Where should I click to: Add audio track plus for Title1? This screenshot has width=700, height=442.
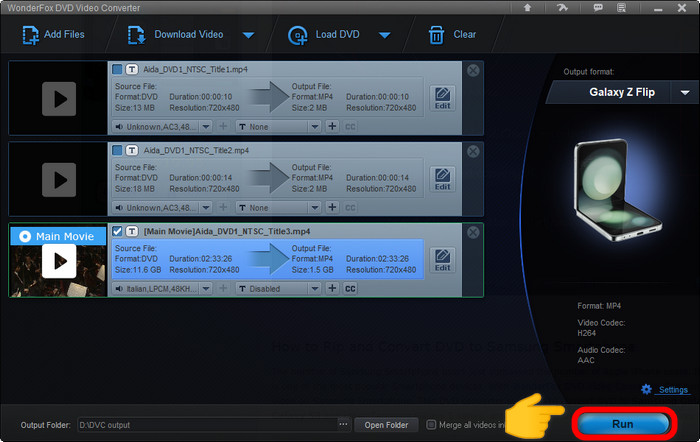pos(223,126)
